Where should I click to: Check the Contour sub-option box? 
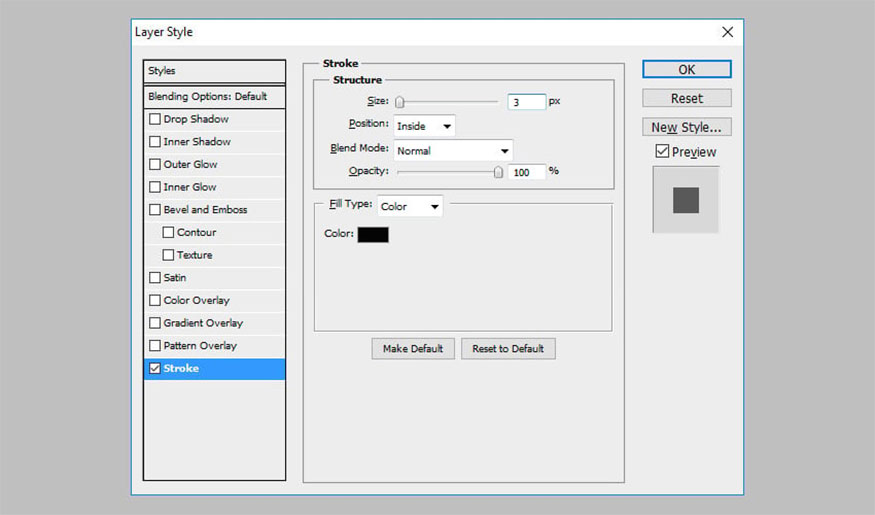point(168,232)
